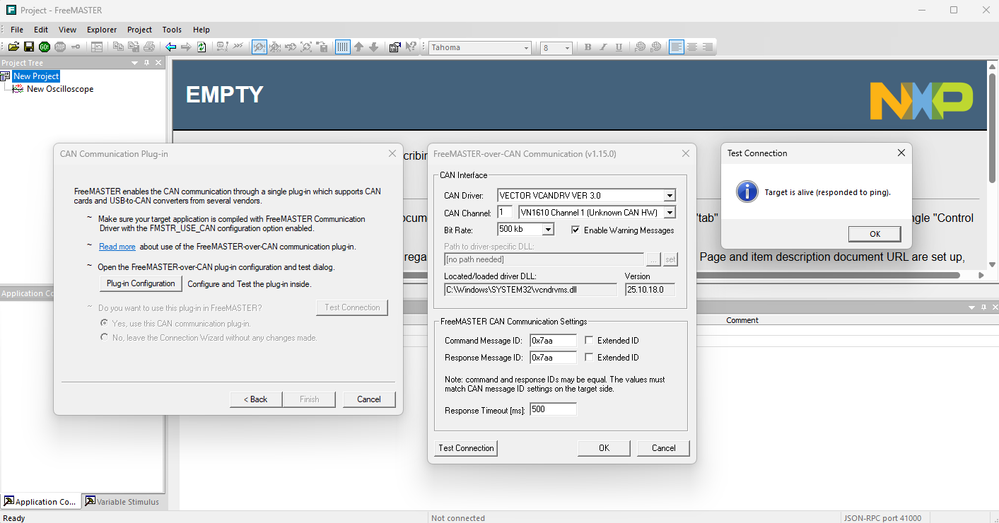The width and height of the screenshot is (999, 523).
Task: Switch to the Variable Stimulus tab
Action: click(x=122, y=501)
